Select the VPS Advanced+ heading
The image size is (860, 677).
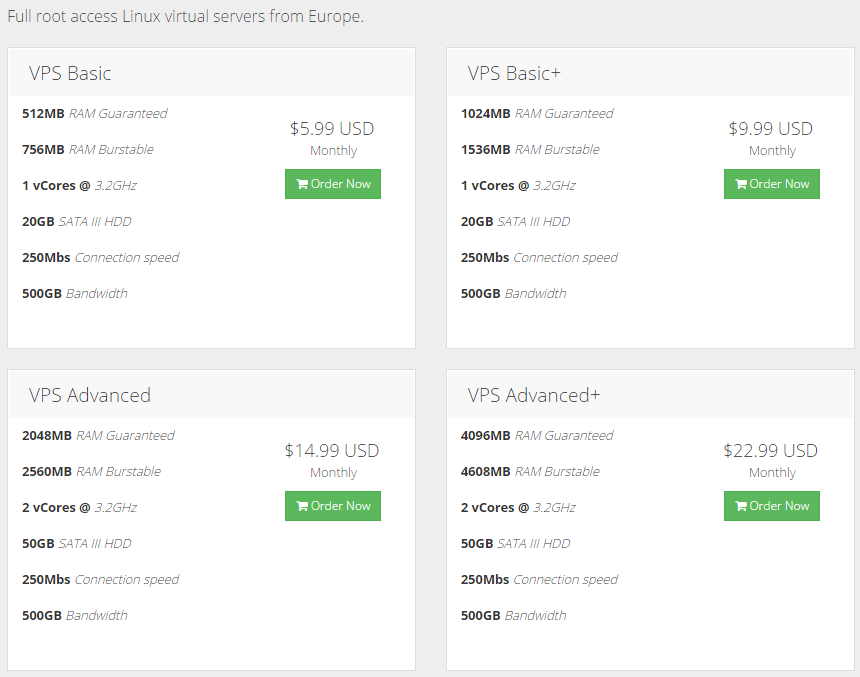click(534, 396)
